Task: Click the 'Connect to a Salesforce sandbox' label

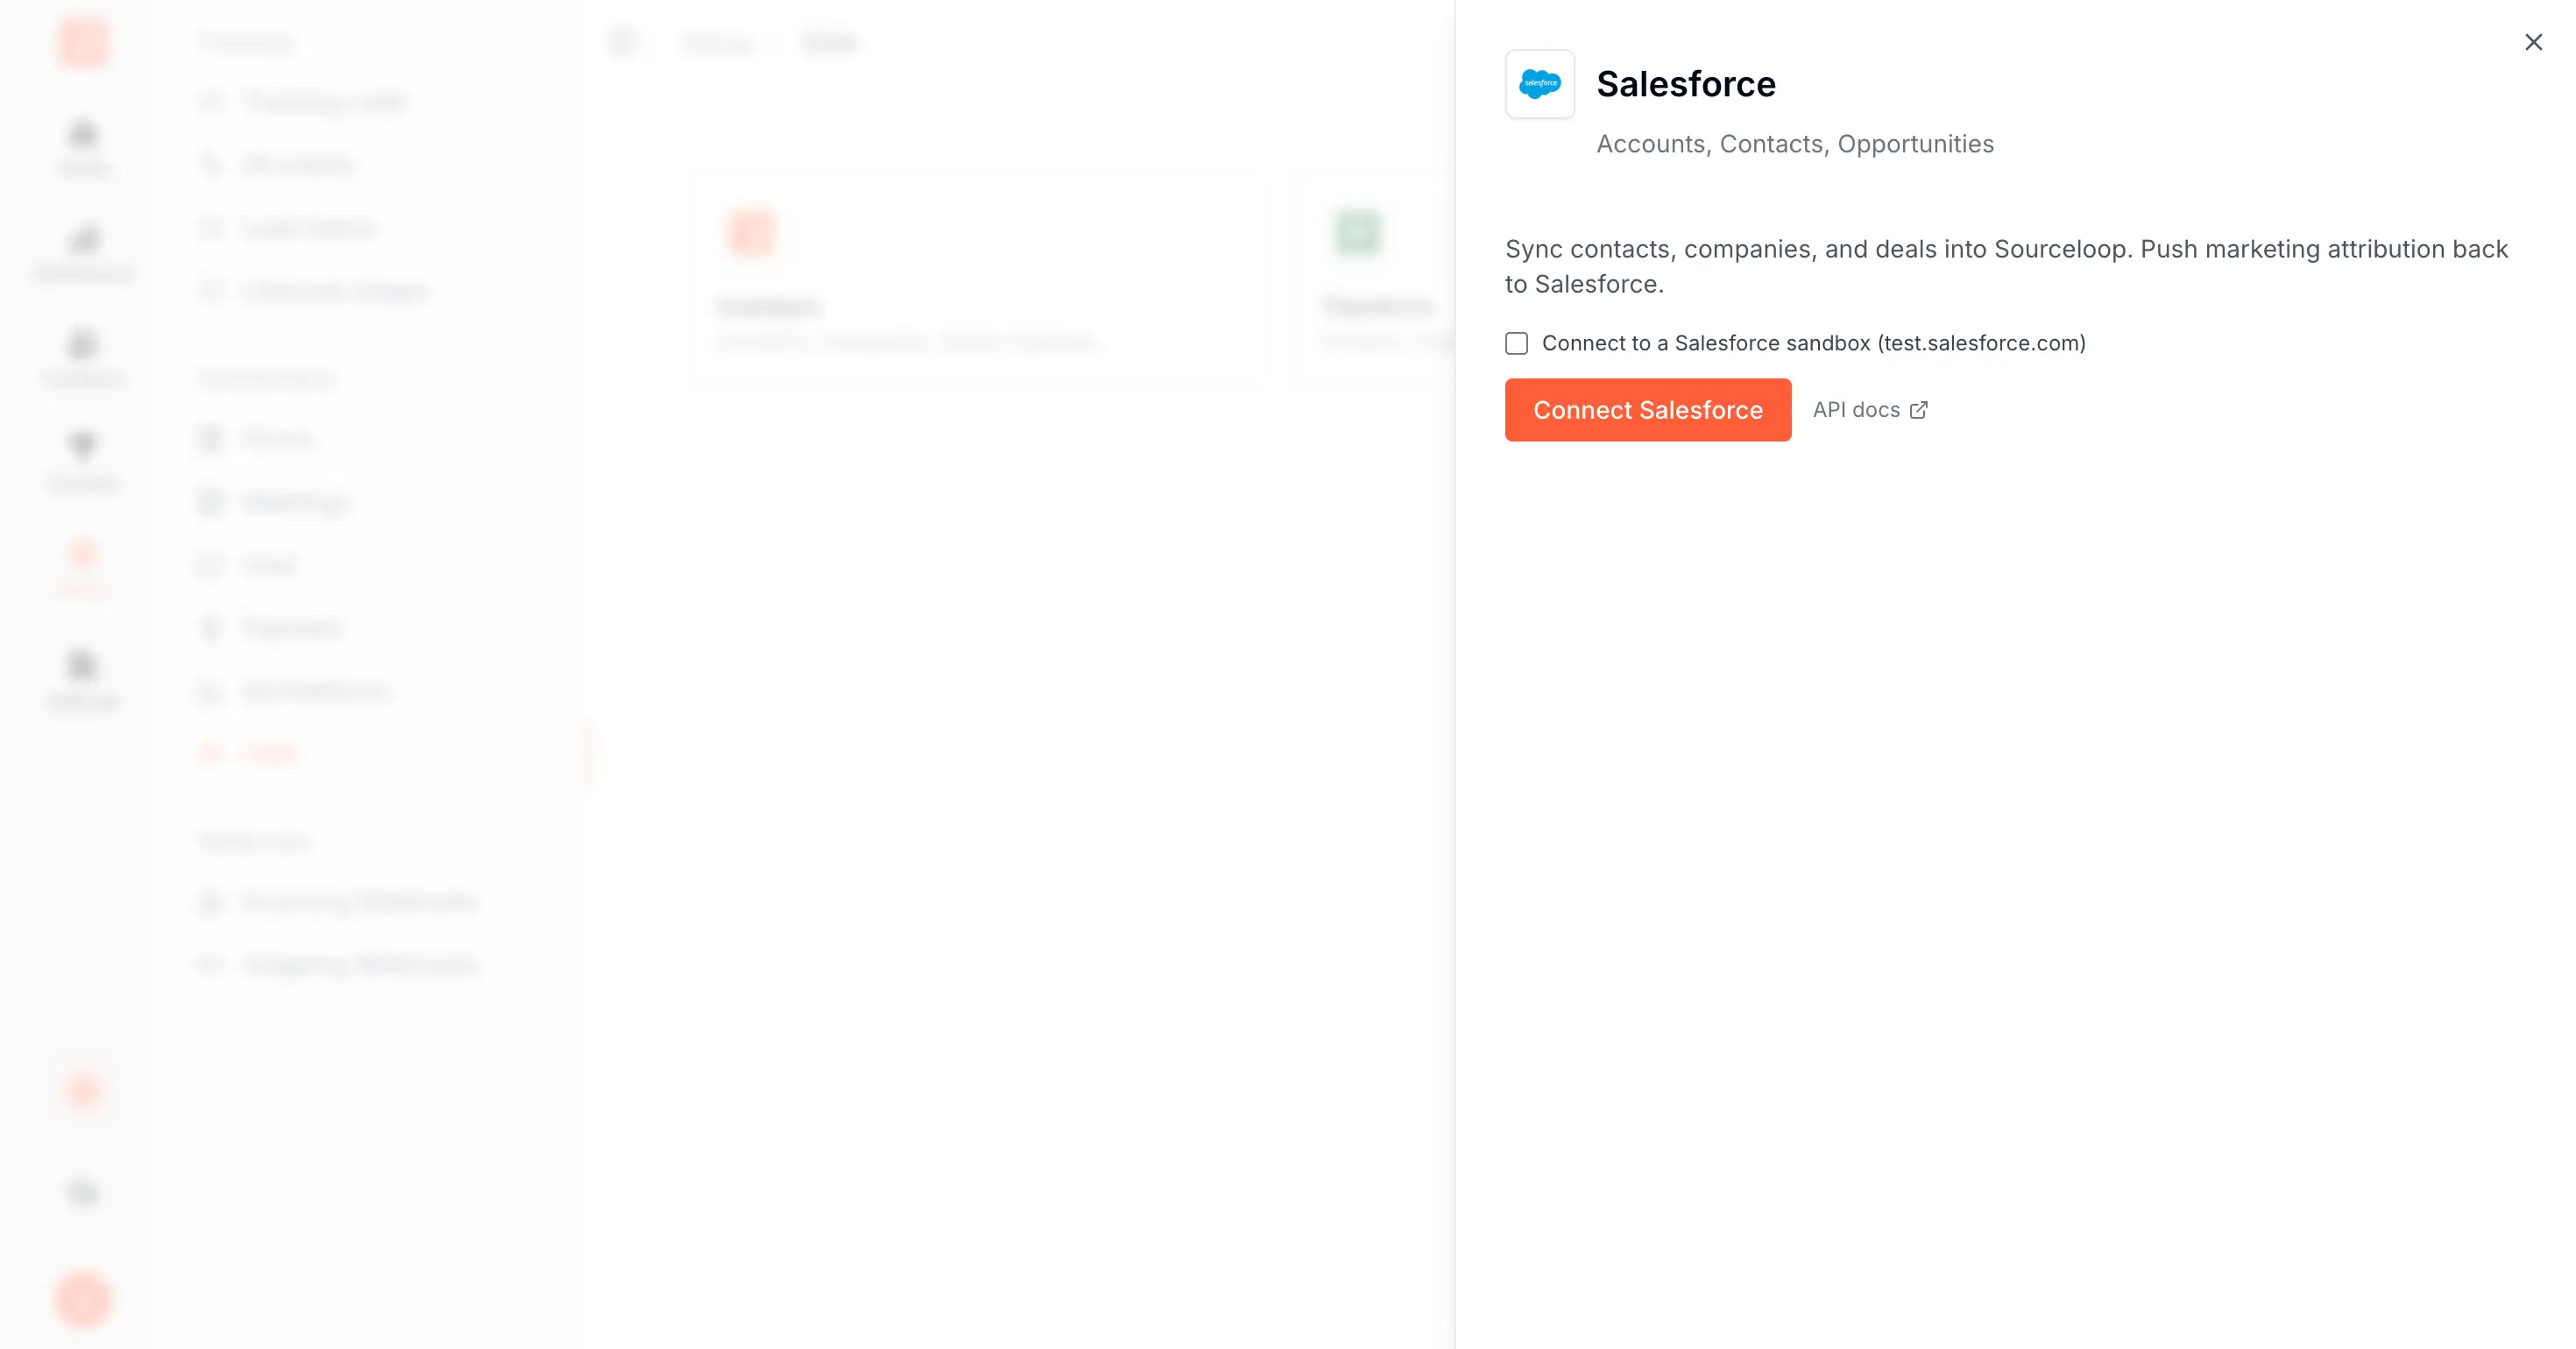Action: pyautogui.click(x=1814, y=343)
